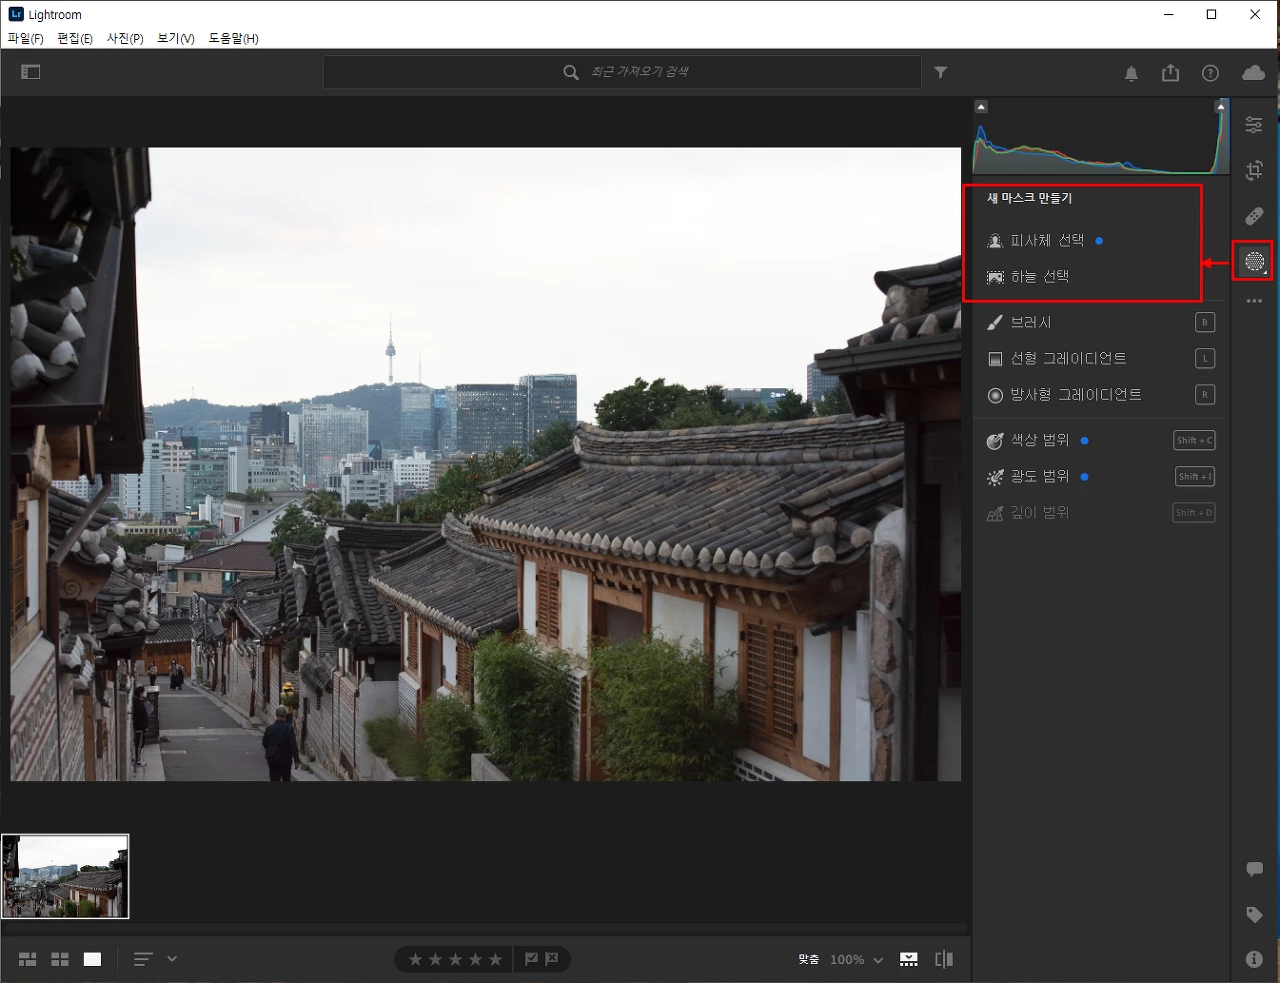
Task: Toggle show original before/after view
Action: point(943,959)
